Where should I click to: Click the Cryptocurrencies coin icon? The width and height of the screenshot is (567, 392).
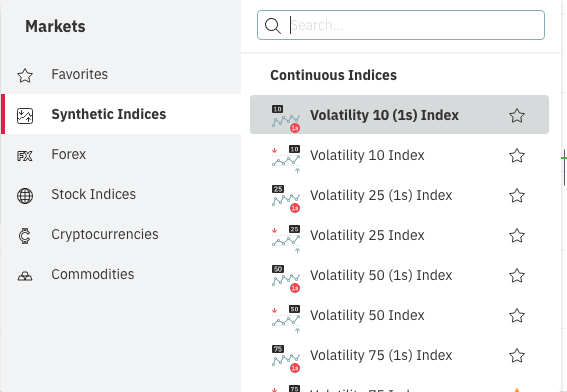(x=25, y=236)
